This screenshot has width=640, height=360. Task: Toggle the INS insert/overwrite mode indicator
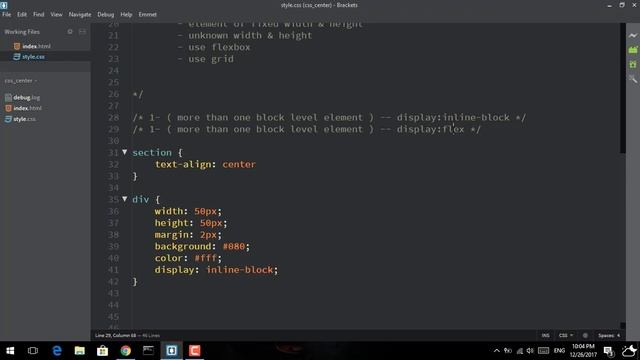[545, 336]
